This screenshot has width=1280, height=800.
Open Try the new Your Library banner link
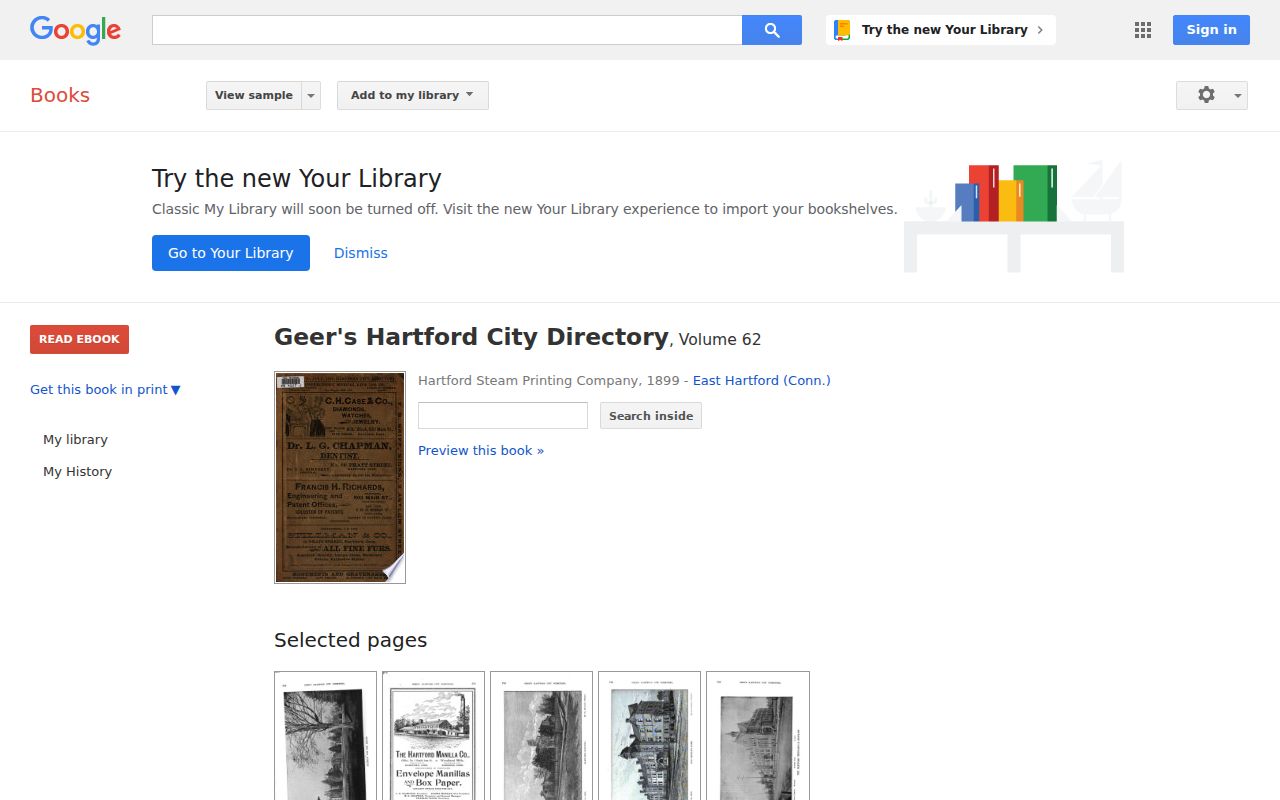941,30
